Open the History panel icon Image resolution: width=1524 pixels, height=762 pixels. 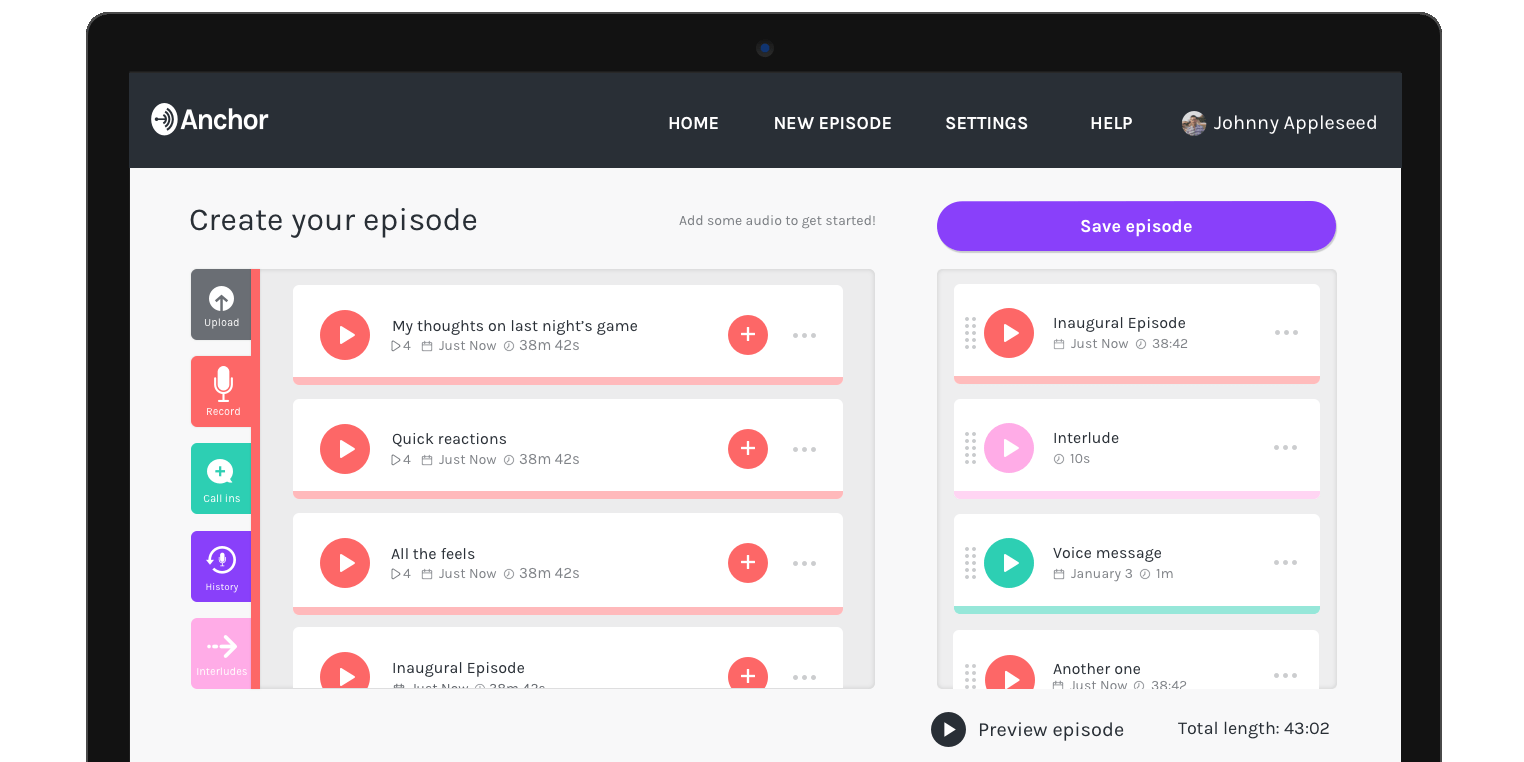pyautogui.click(x=221, y=566)
